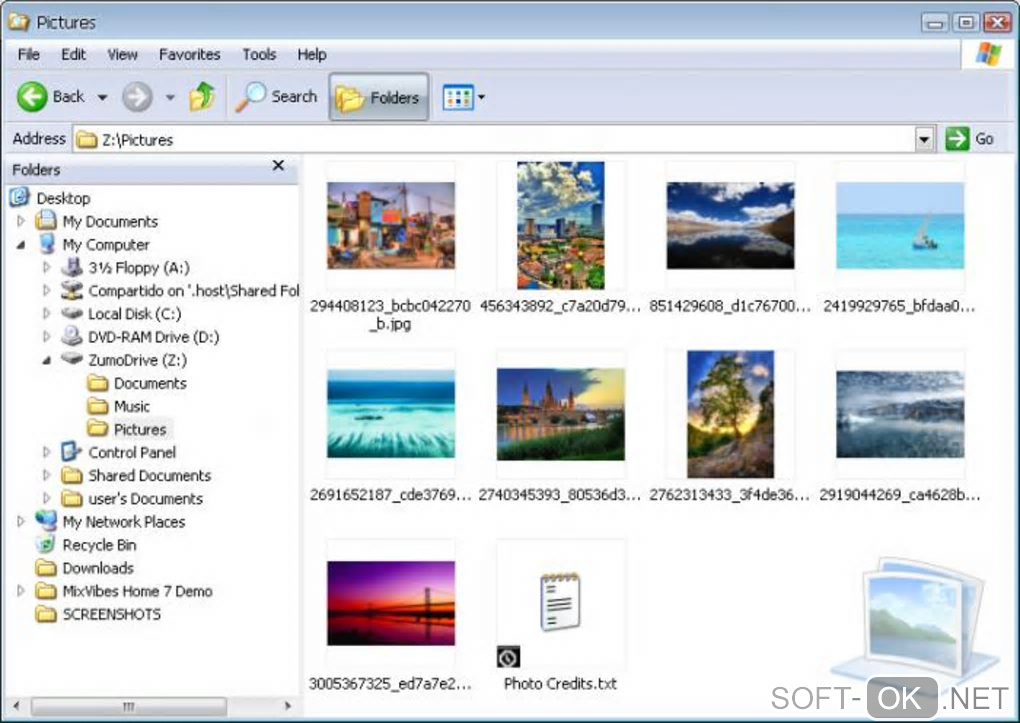Click the Z:\Pictures address field
Screen dimensions: 1020x723
pos(494,139)
